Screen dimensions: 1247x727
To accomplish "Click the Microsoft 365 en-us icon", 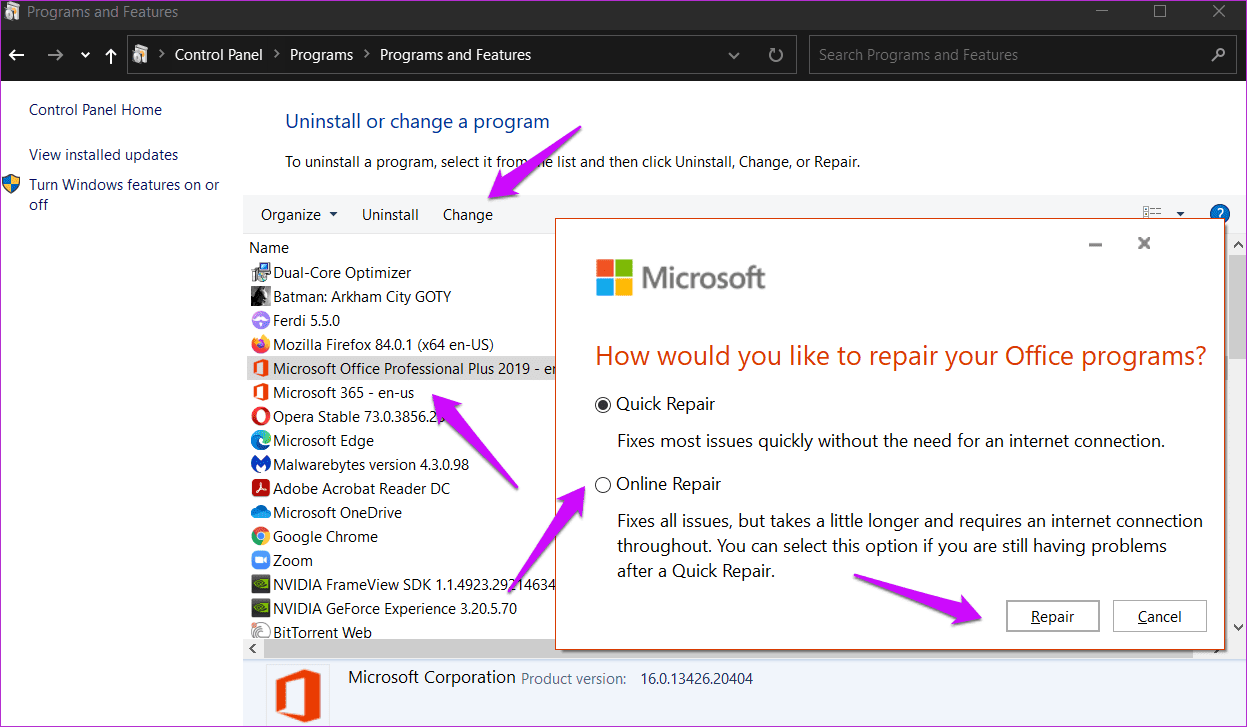I will pos(260,392).
